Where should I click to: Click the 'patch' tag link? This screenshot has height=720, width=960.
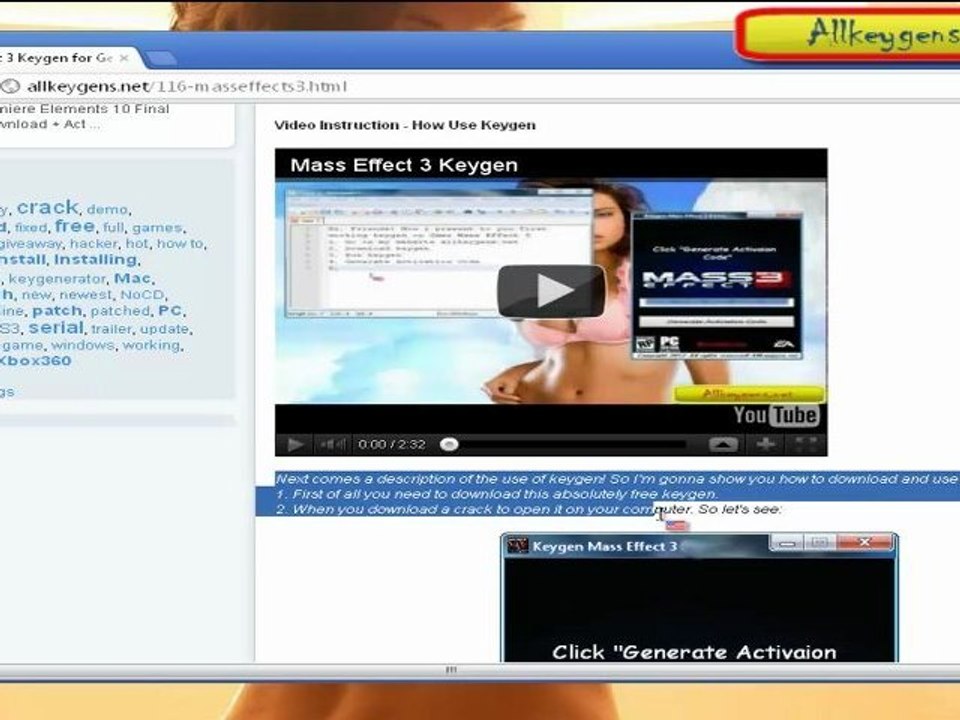[57, 311]
